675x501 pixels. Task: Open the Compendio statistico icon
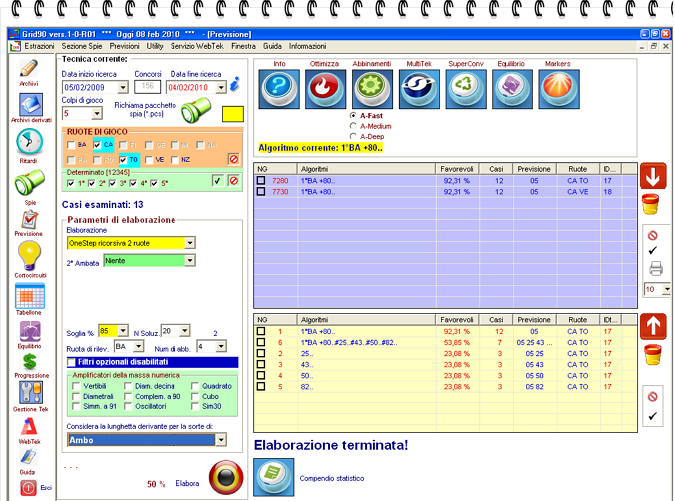click(x=272, y=477)
